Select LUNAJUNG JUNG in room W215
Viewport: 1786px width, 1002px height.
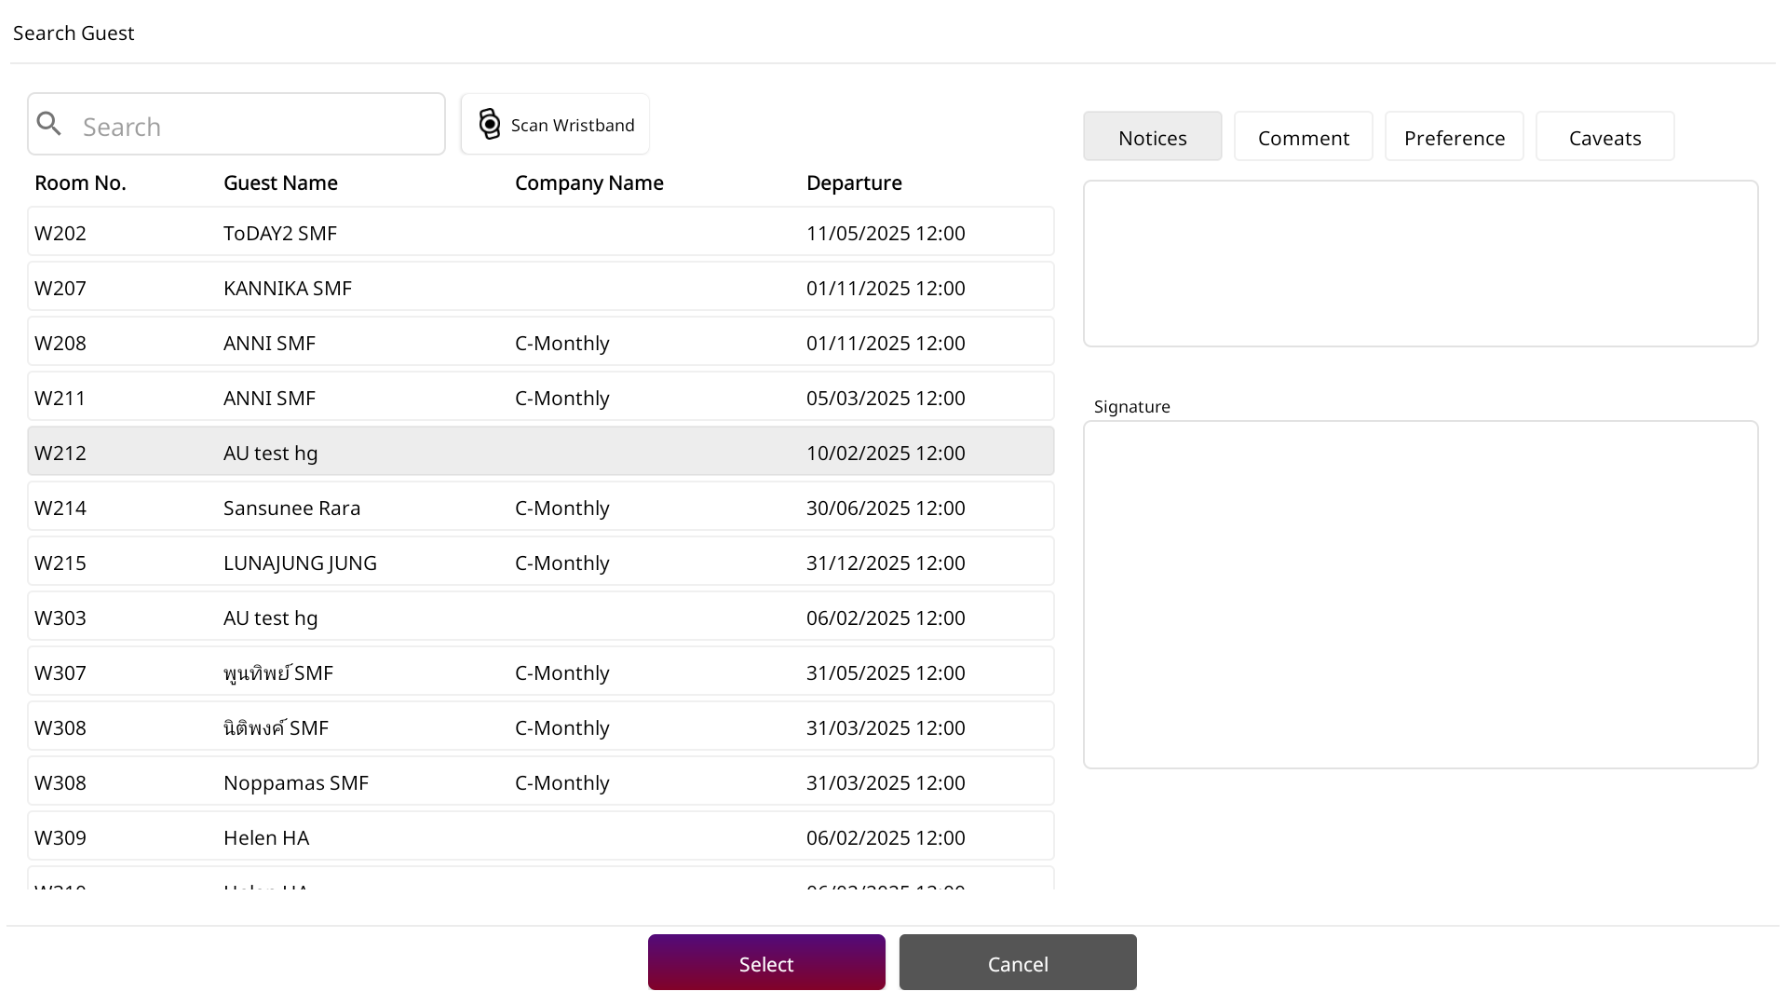click(540, 563)
